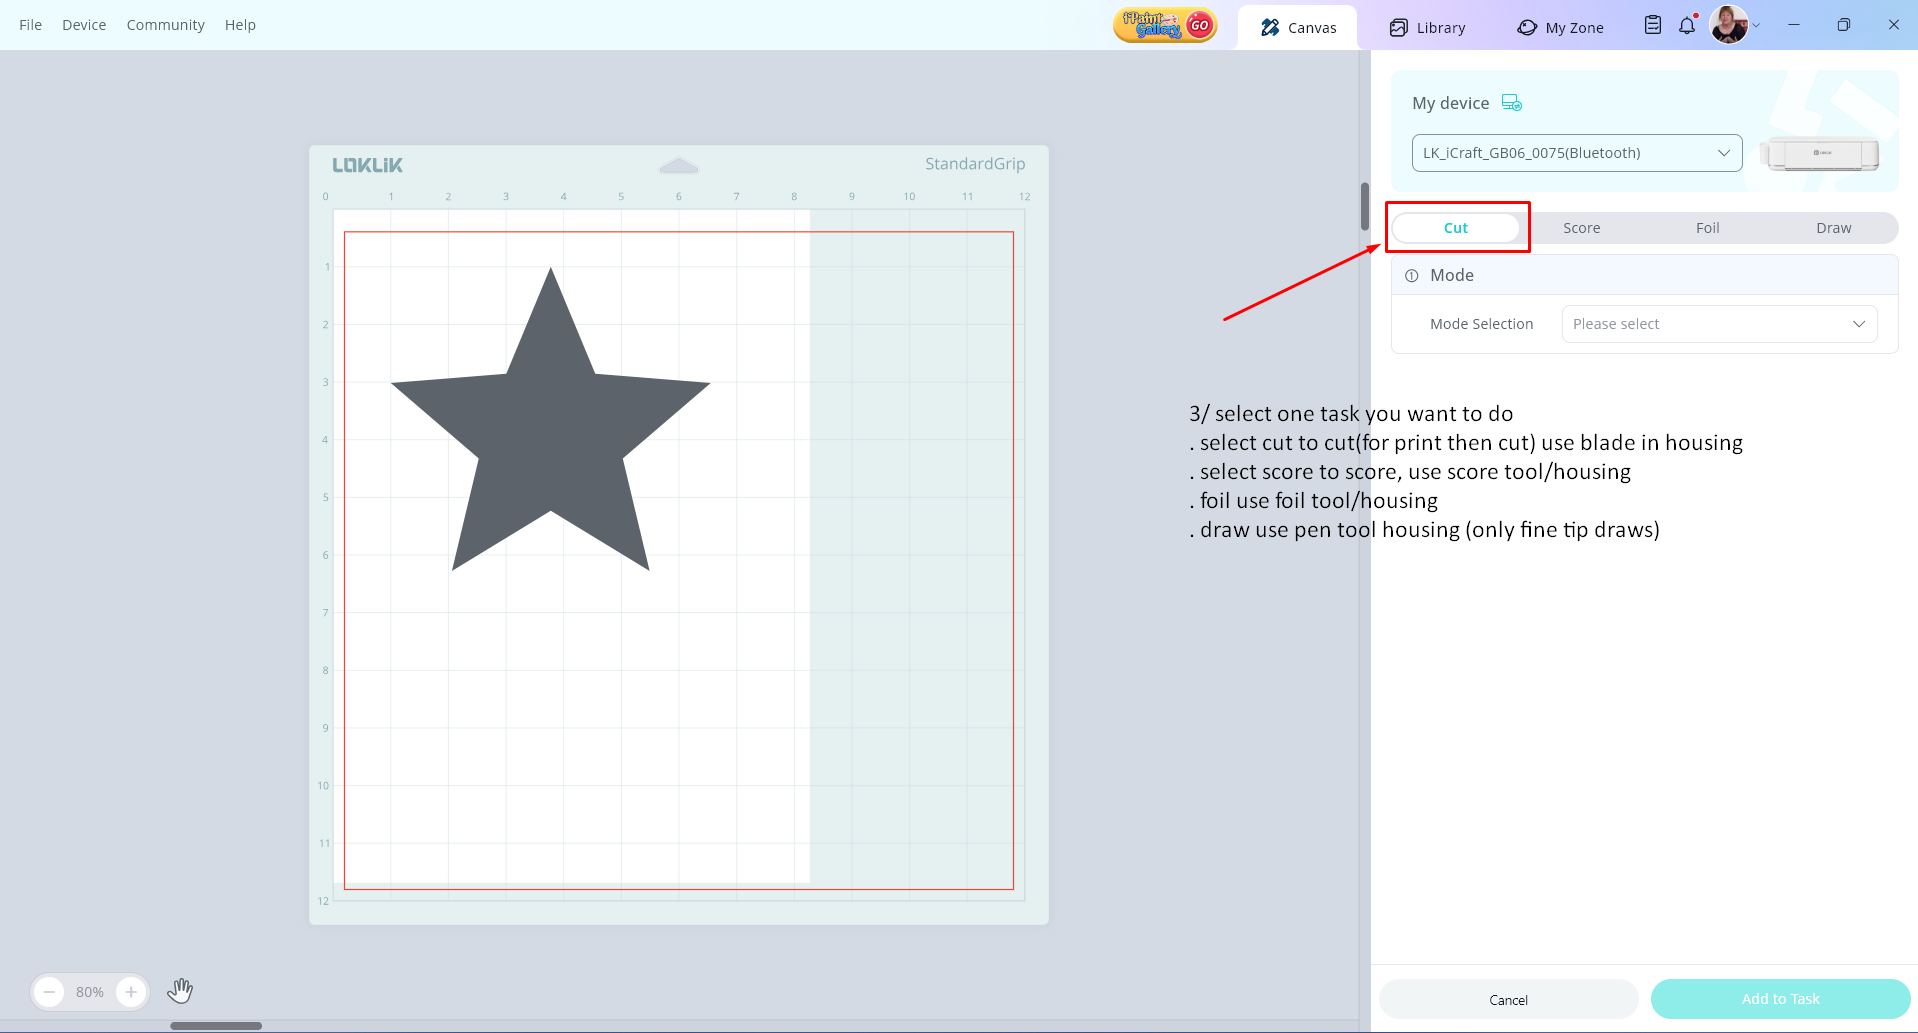
Task: Zoom in with the plus button
Action: tap(131, 992)
